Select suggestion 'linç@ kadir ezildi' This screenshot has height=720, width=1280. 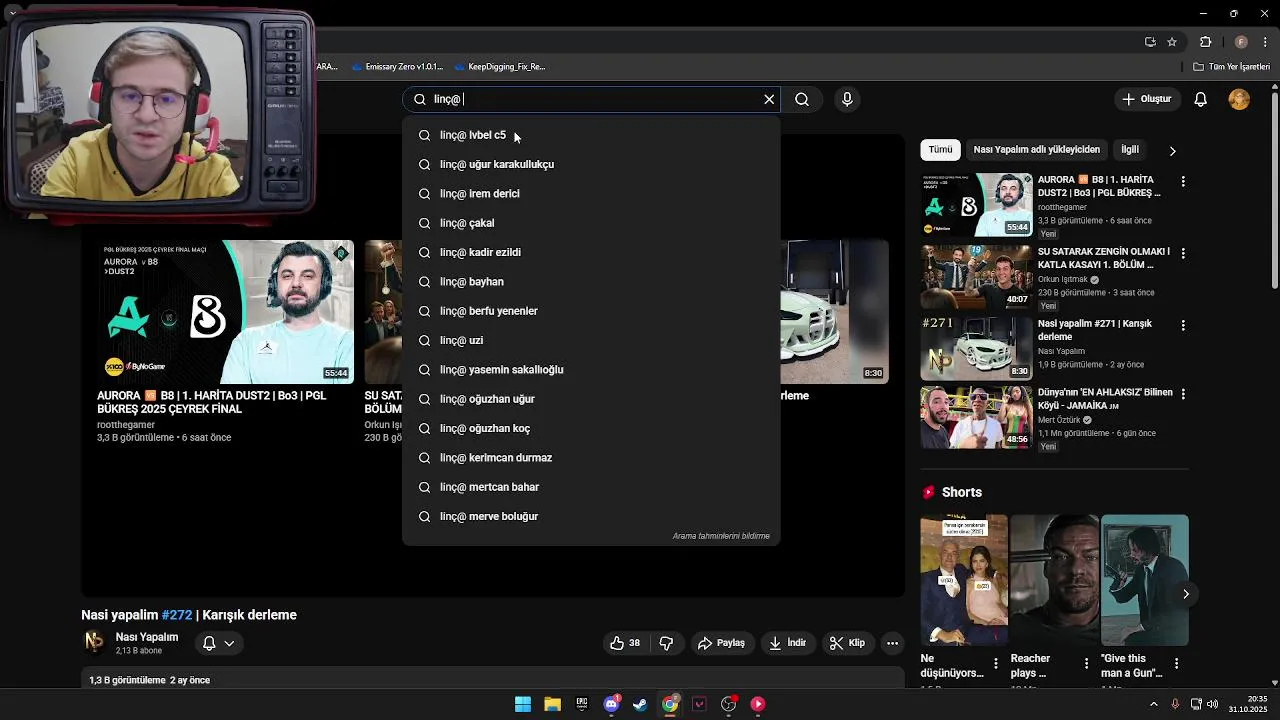[x=591, y=252]
